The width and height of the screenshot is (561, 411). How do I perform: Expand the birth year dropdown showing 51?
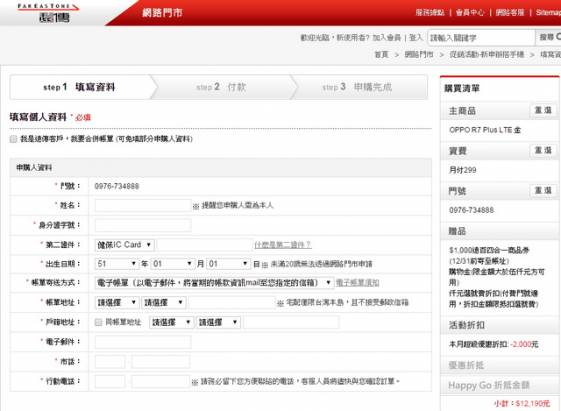(117, 264)
